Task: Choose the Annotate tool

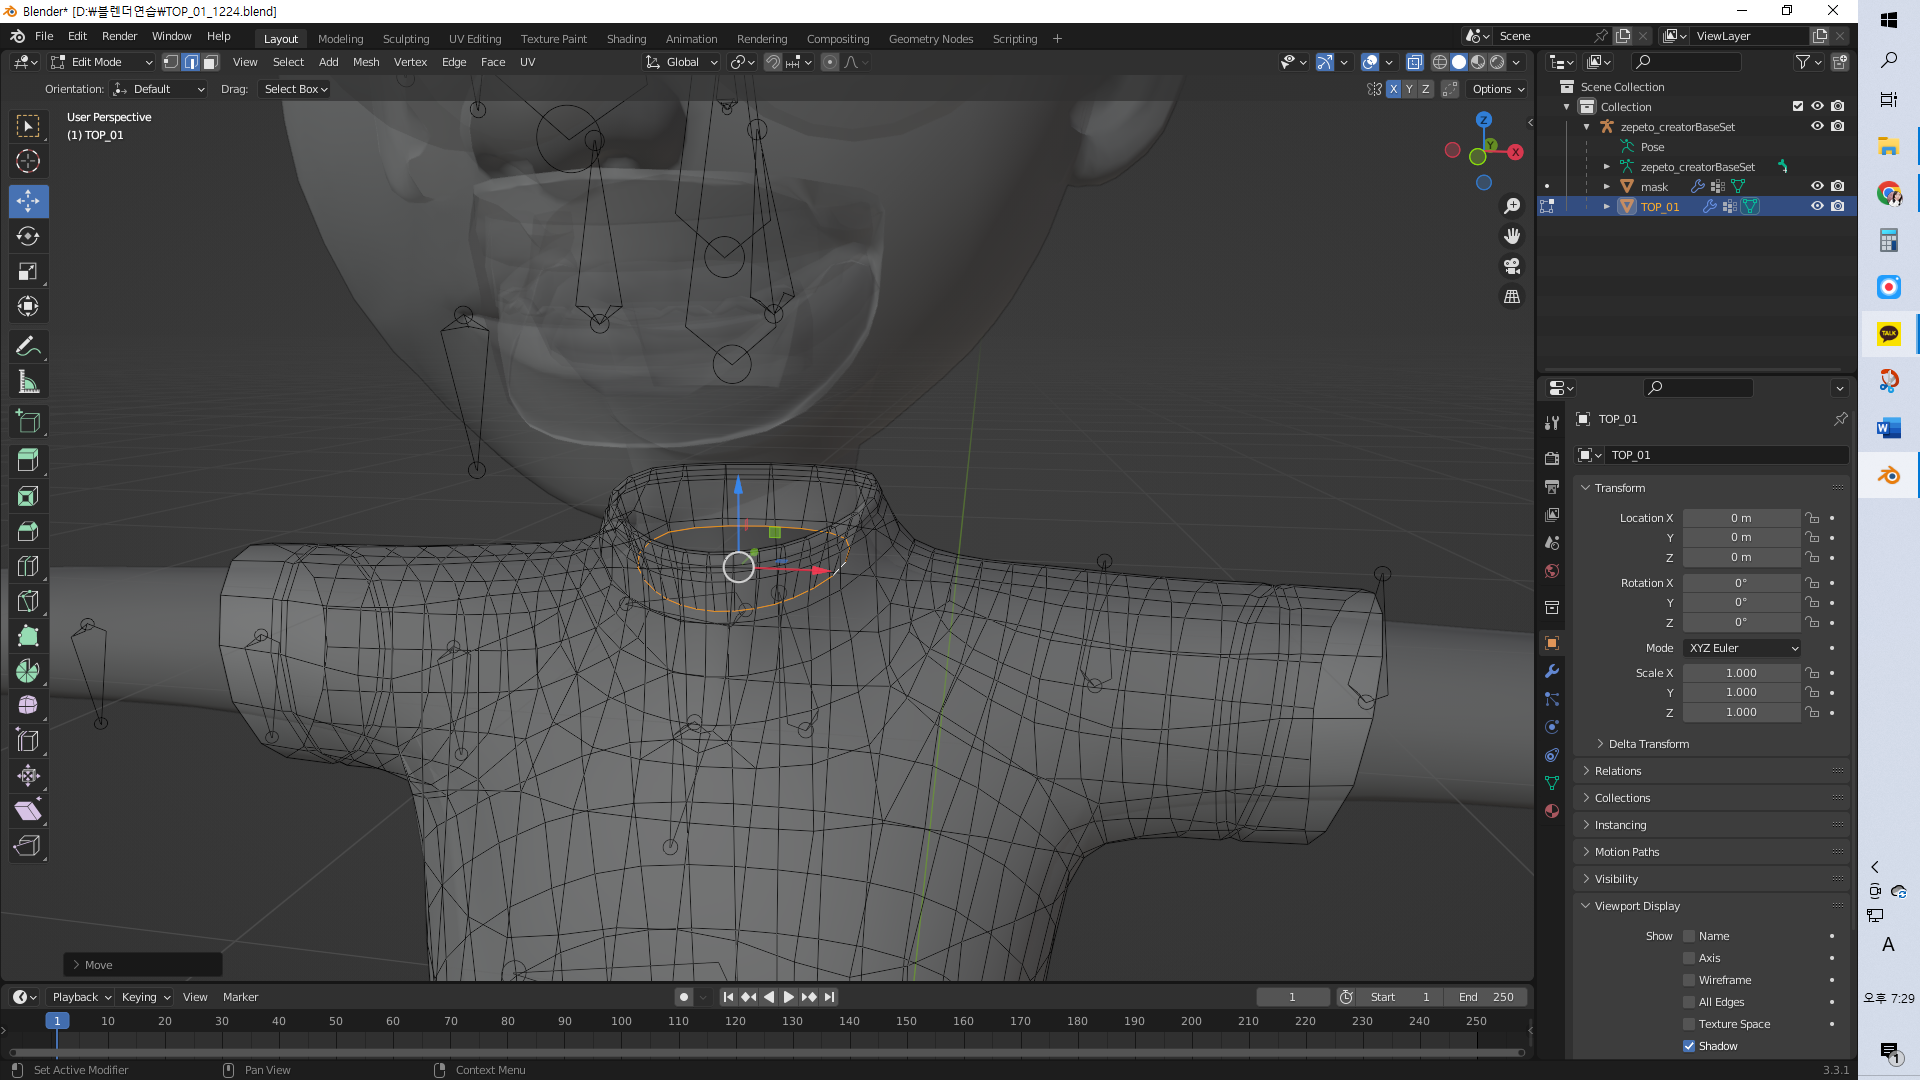Action: [x=28, y=346]
